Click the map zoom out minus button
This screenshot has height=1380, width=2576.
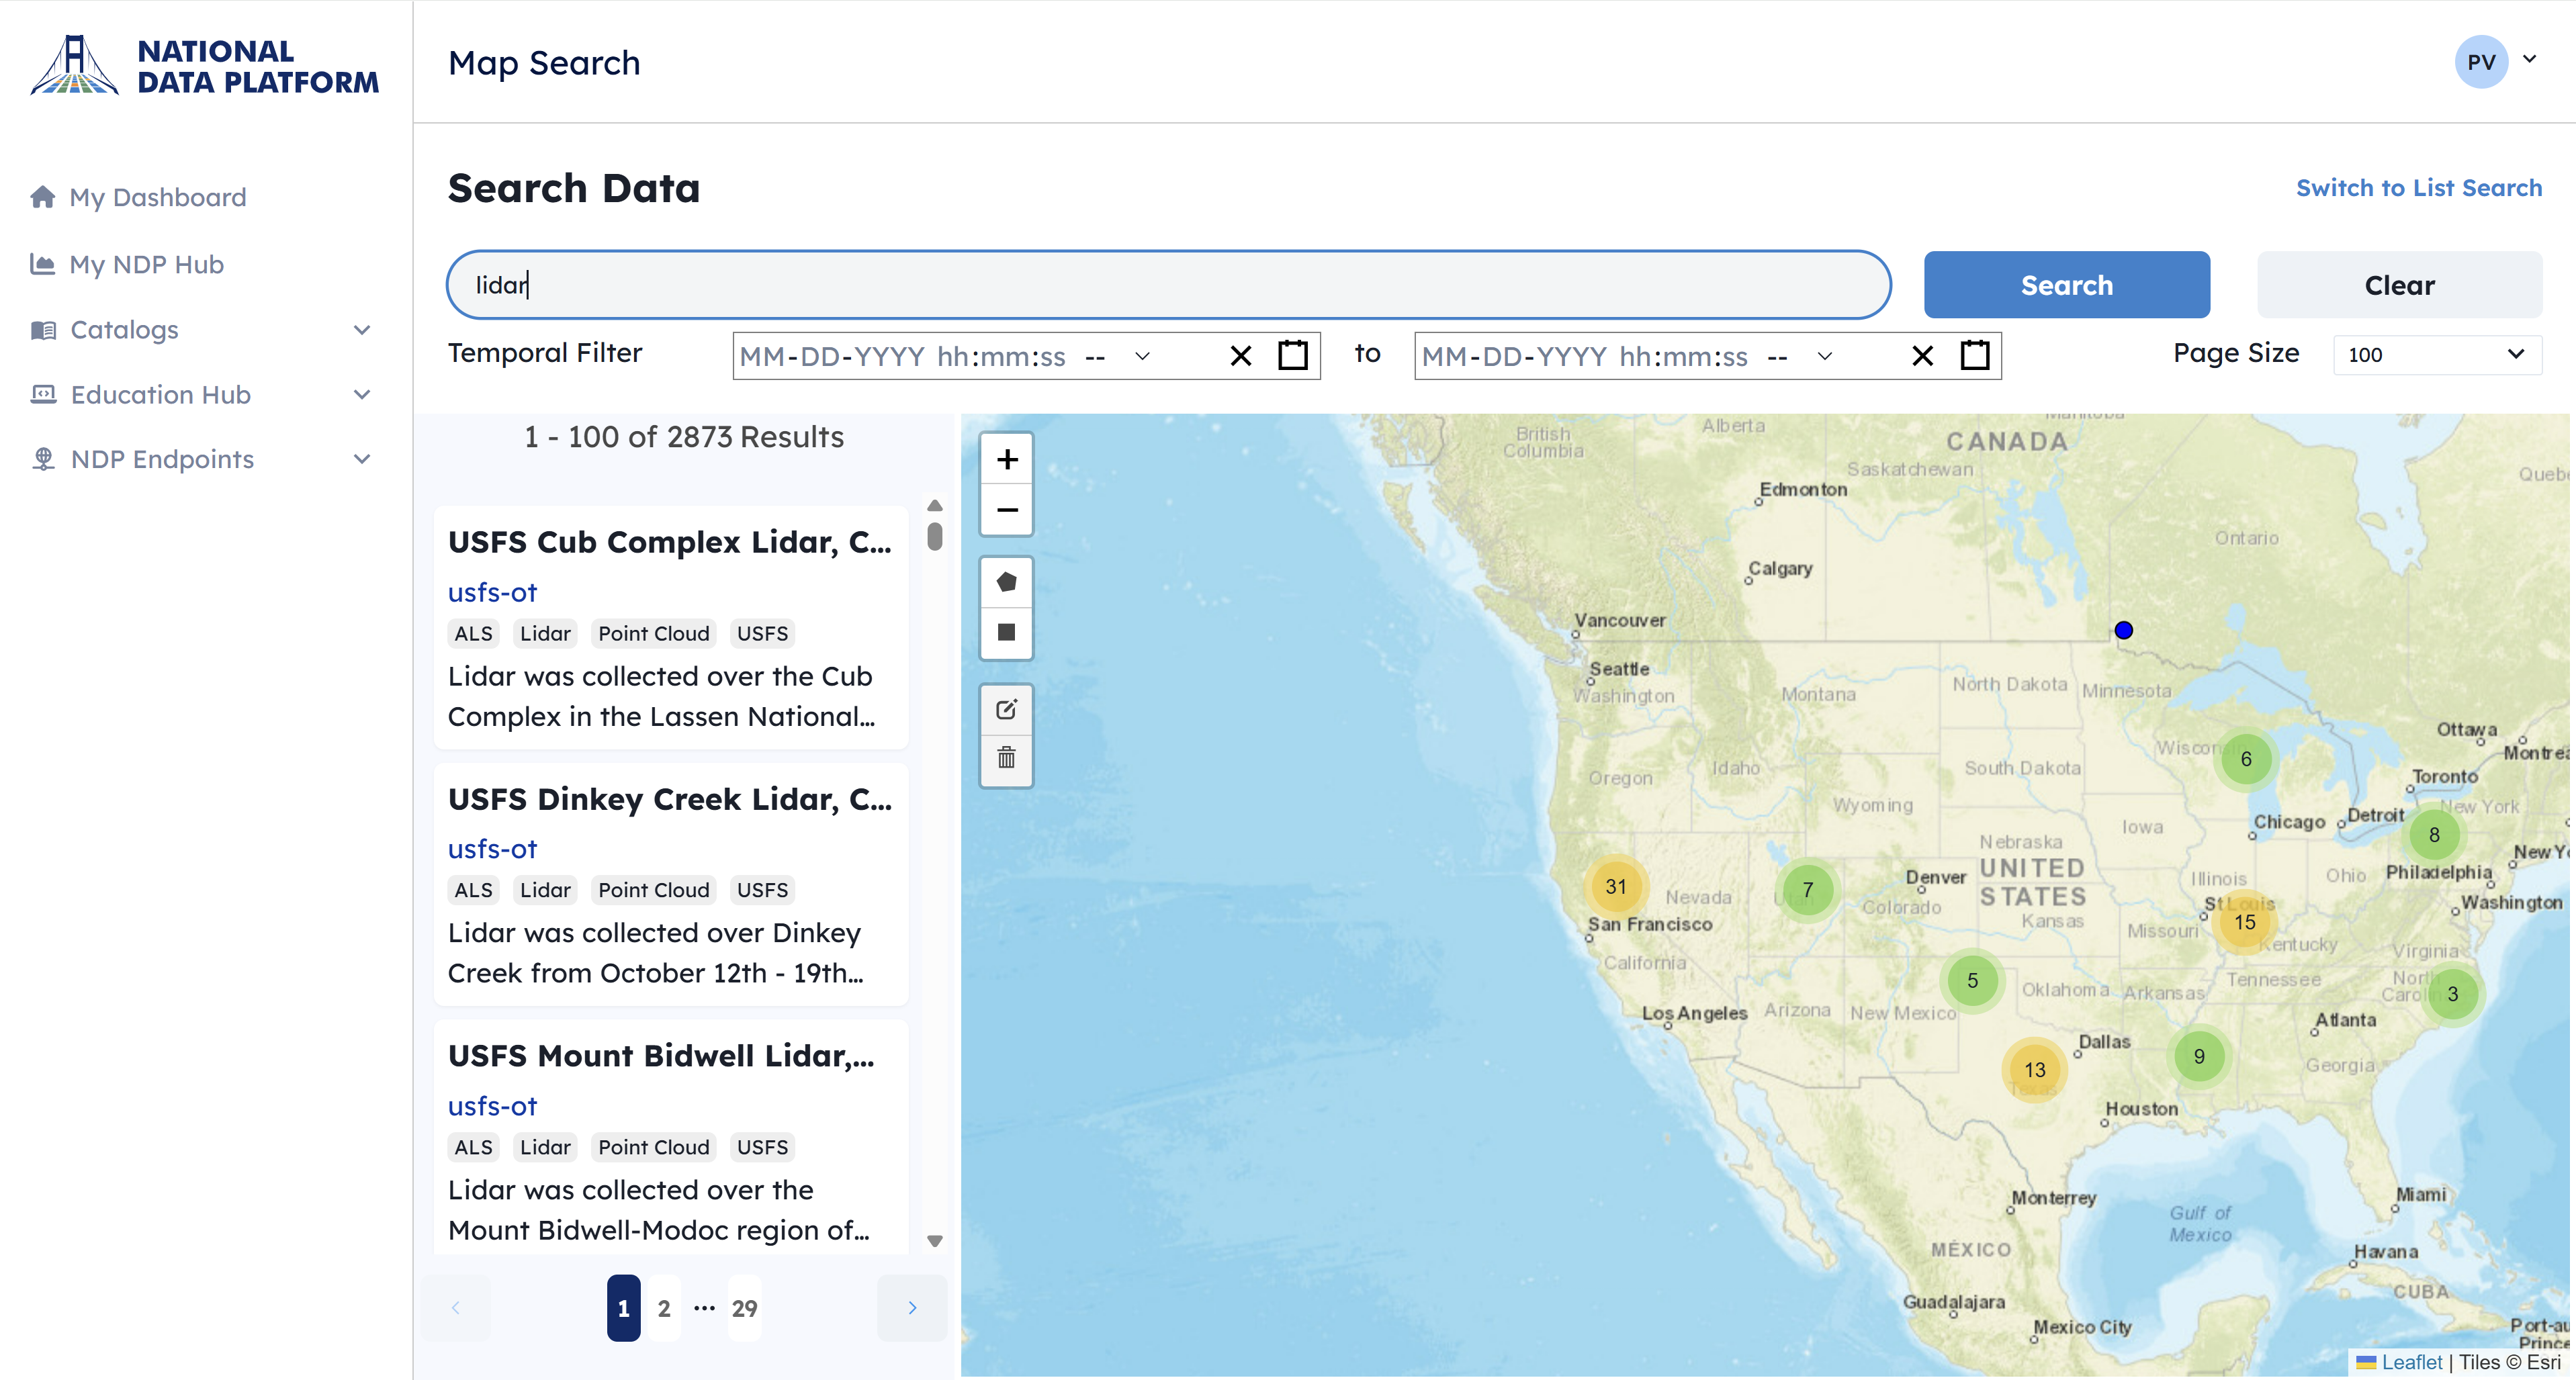pos(1006,510)
